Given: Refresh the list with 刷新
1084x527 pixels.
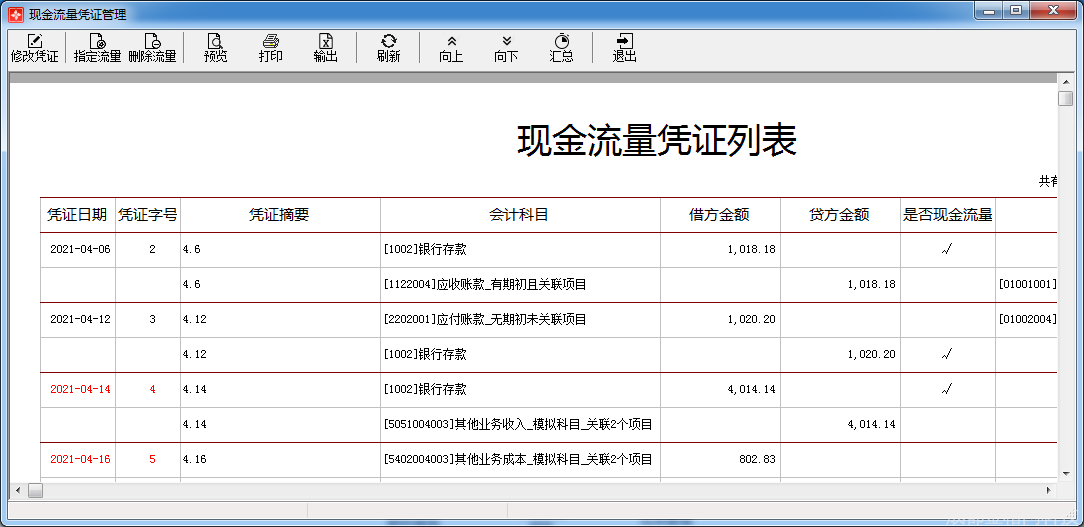Looking at the screenshot, I should [388, 47].
